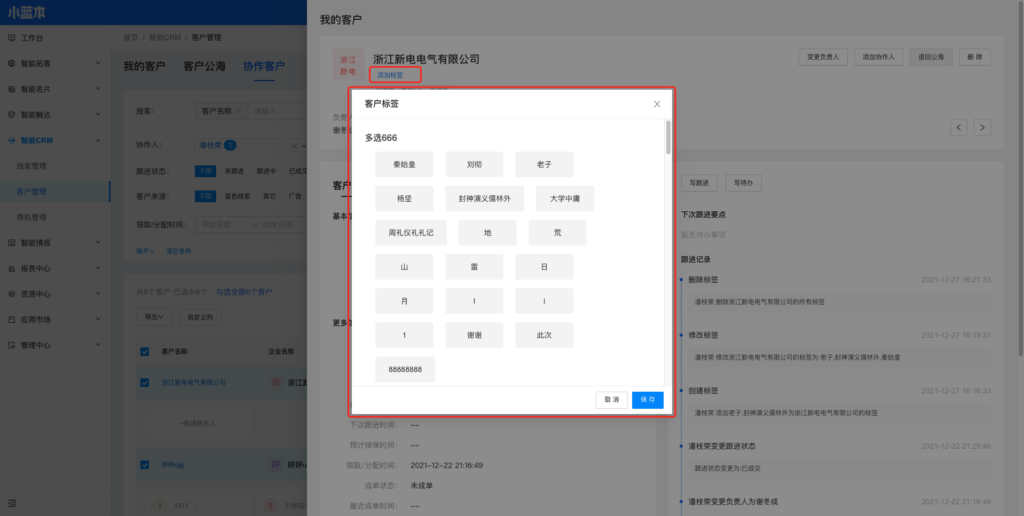Click the 应用市场 sidebar icon
The height and width of the screenshot is (516, 1024).
(x=11, y=319)
